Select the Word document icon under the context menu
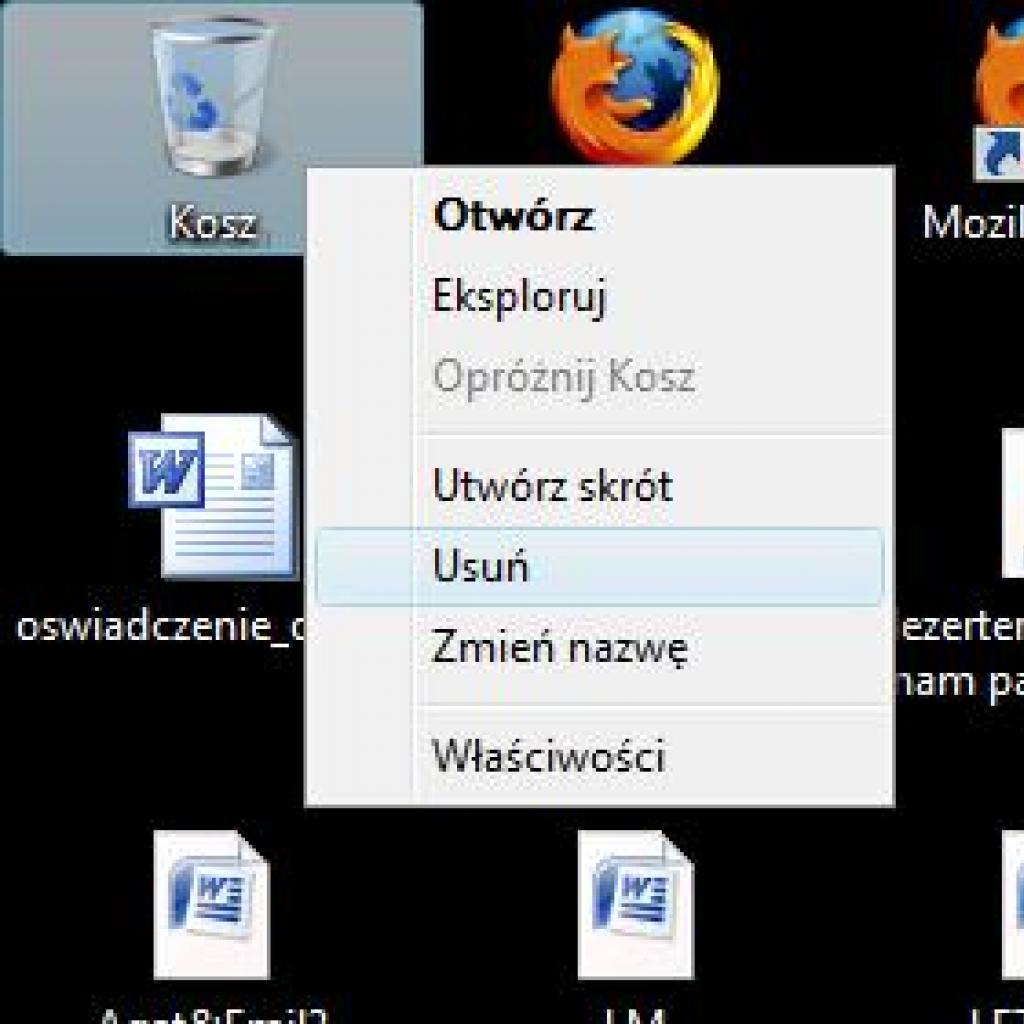The height and width of the screenshot is (1024, 1024). [x=635, y=904]
